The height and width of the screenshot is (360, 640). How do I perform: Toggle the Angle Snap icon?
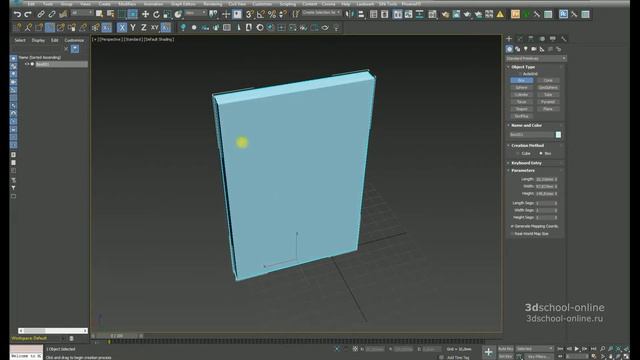pos(261,14)
